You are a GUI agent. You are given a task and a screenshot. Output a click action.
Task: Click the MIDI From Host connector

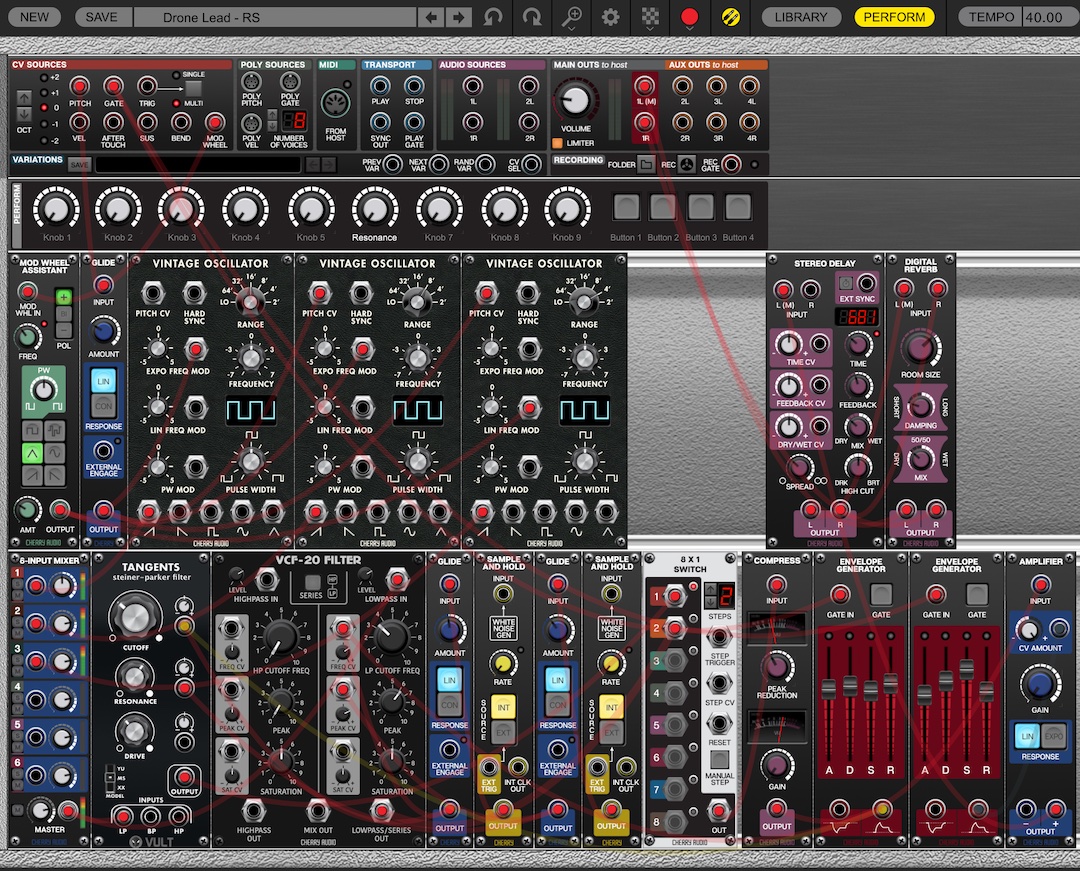pyautogui.click(x=335, y=104)
